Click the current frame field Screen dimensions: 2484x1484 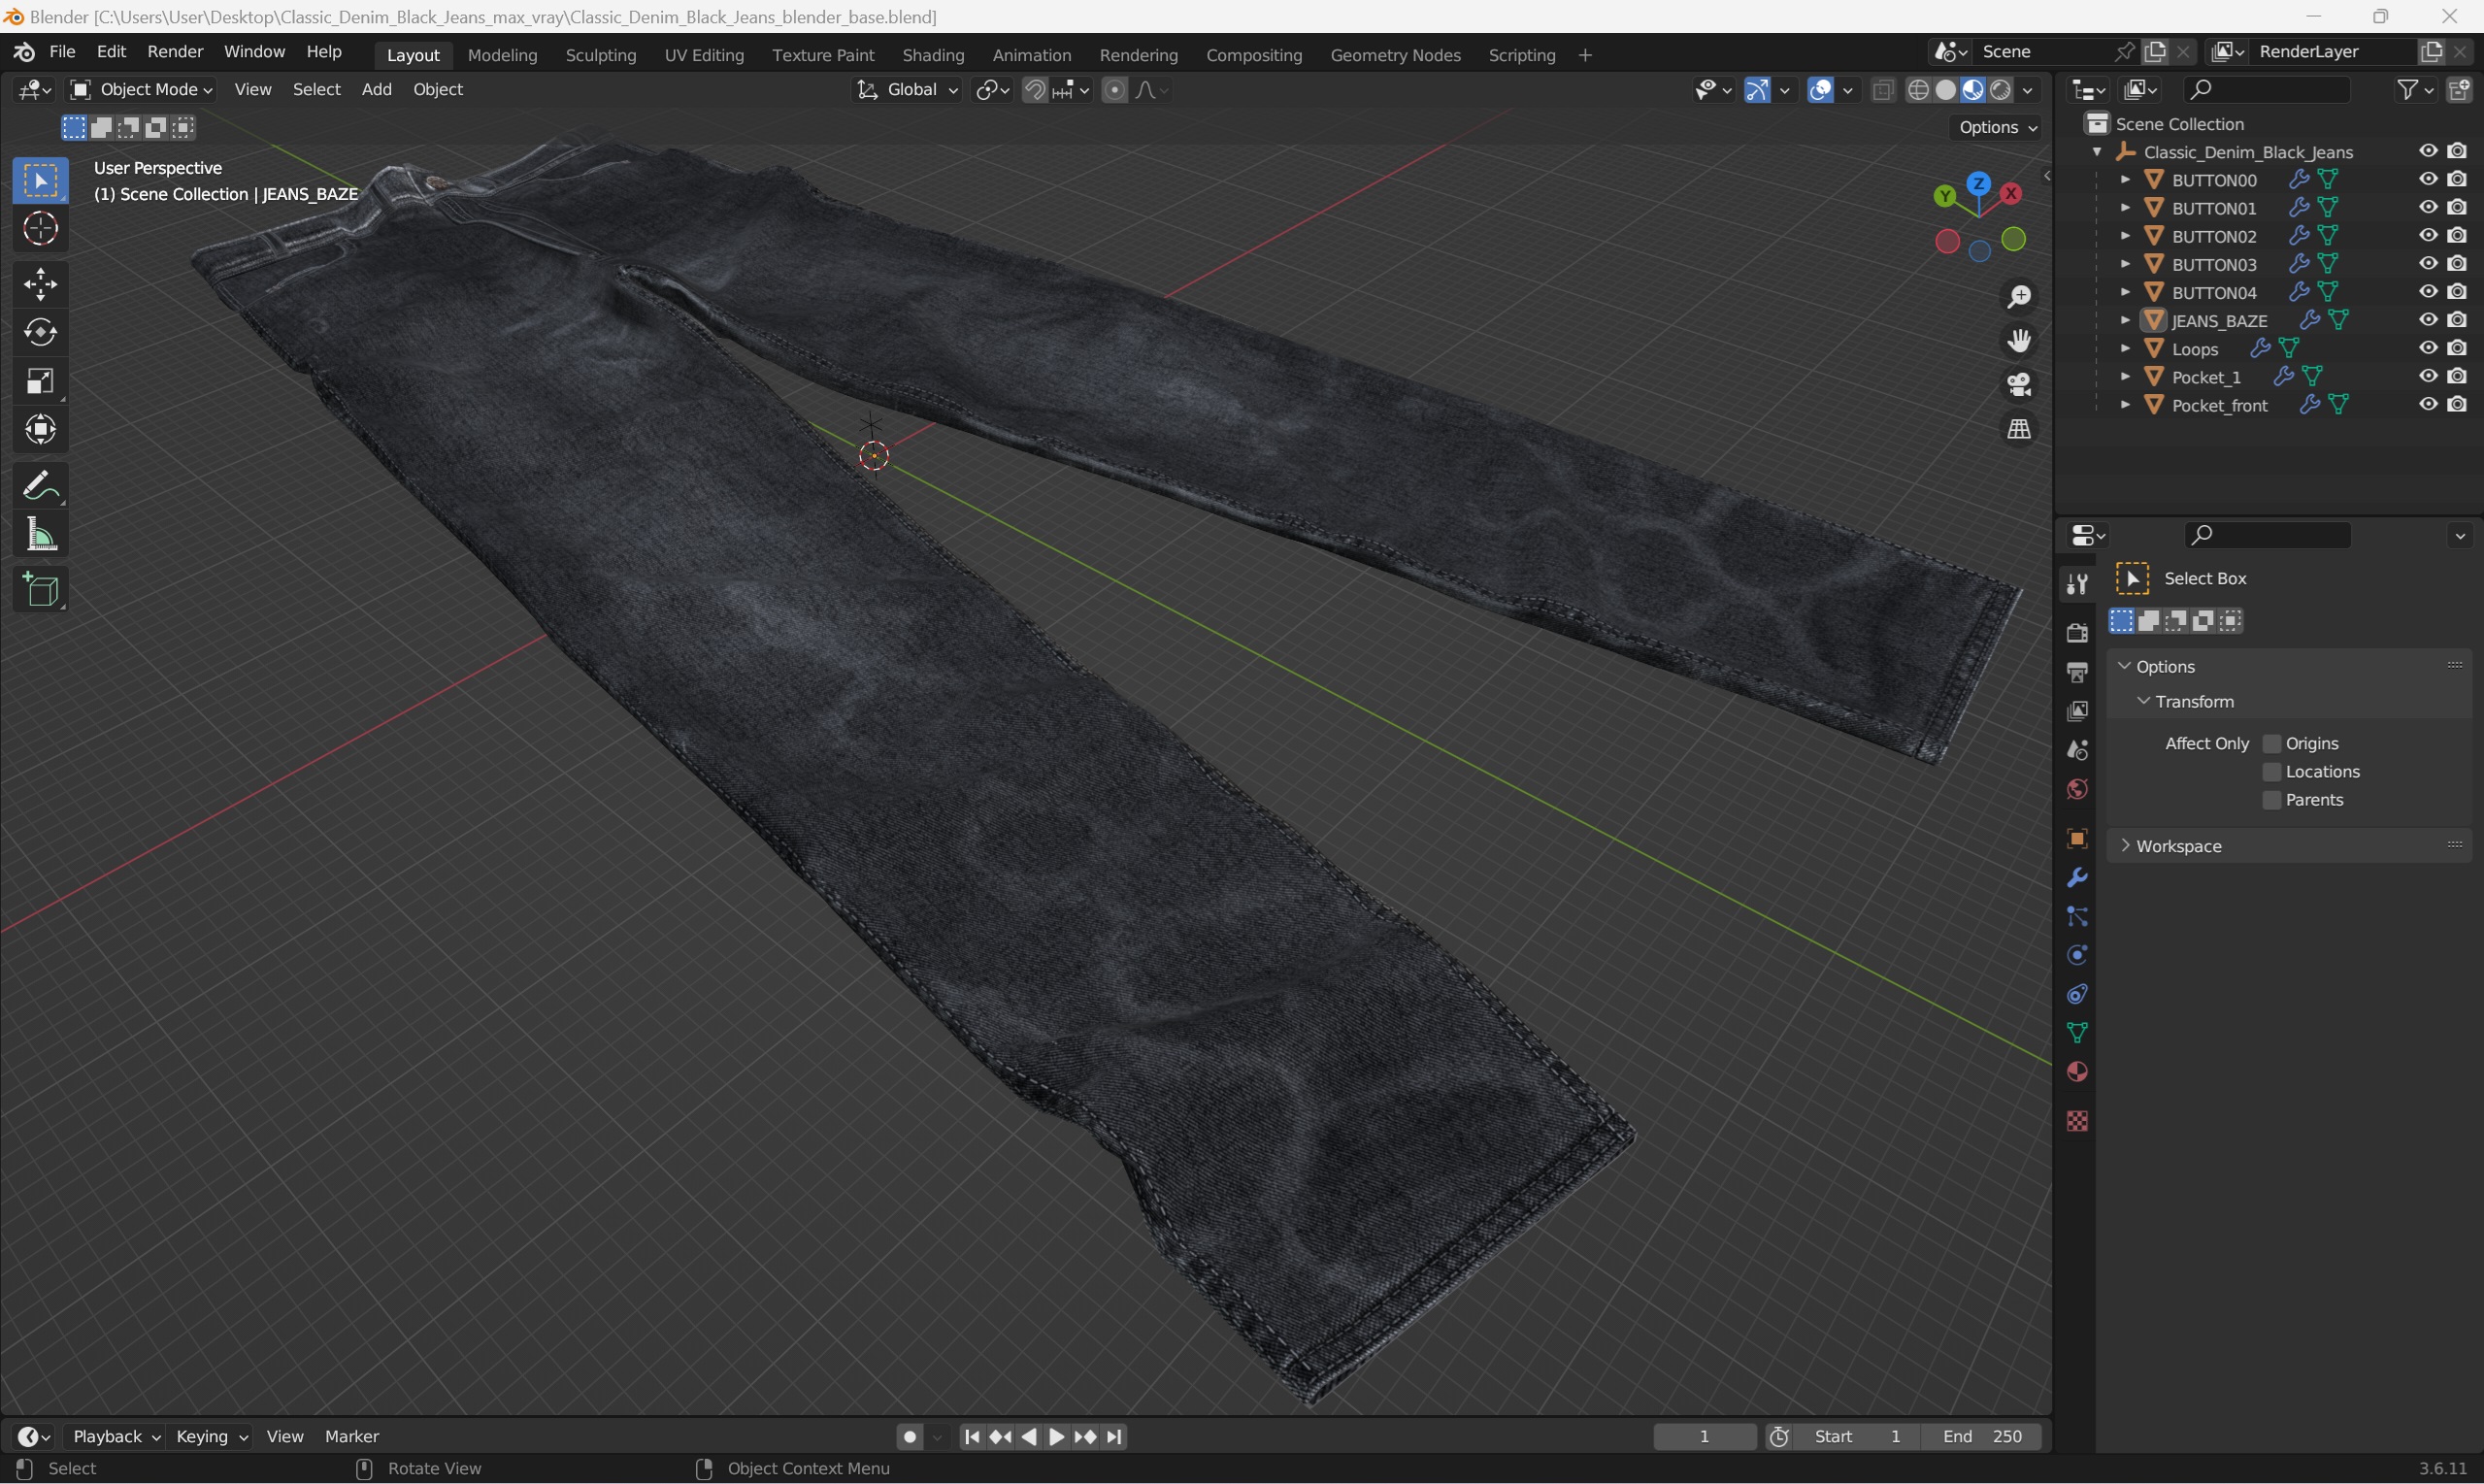1704,1437
